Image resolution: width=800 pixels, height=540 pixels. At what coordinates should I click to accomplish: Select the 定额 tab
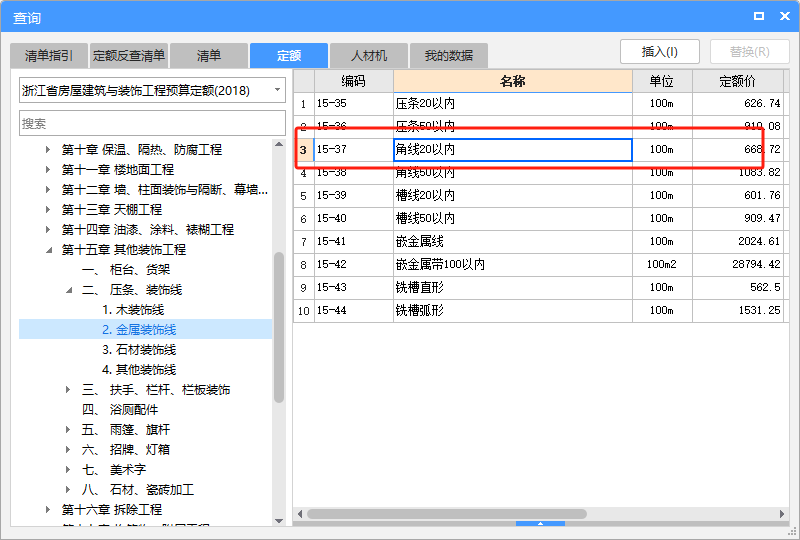click(x=289, y=56)
